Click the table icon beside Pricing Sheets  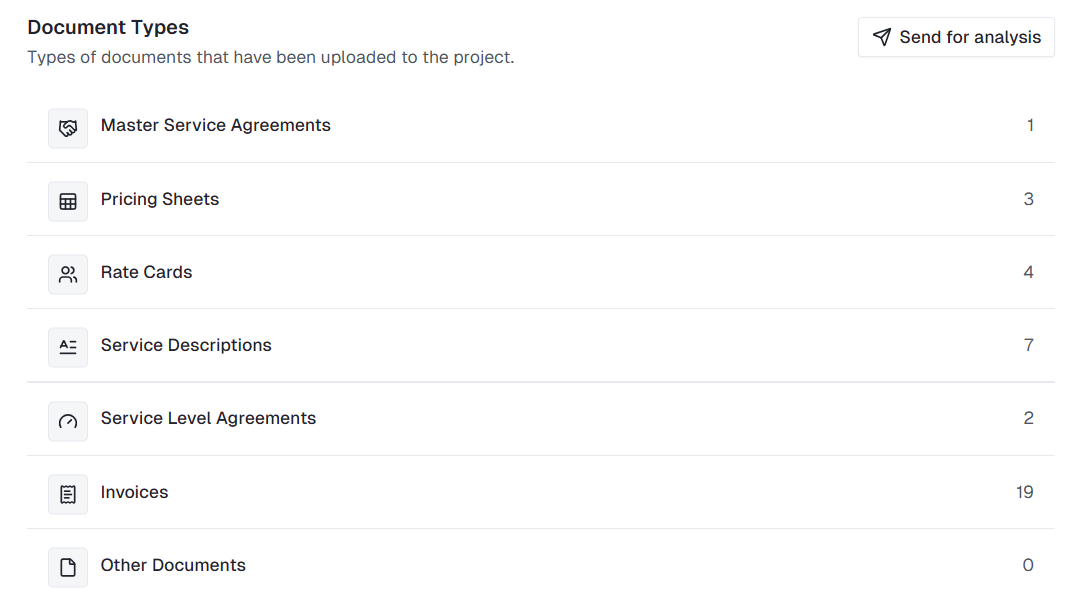coord(68,201)
